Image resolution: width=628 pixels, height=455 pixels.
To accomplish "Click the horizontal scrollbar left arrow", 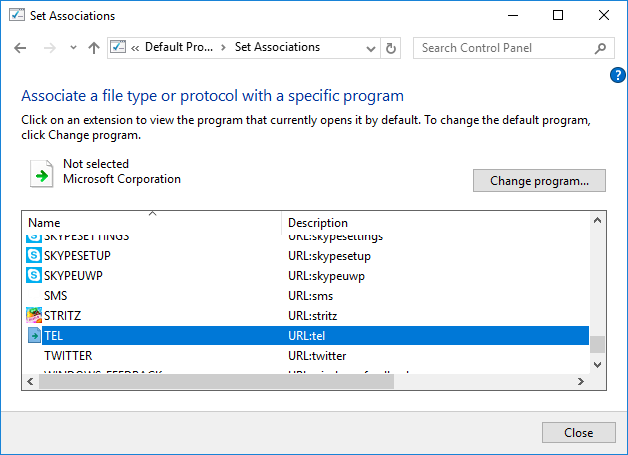I will (x=30, y=381).
